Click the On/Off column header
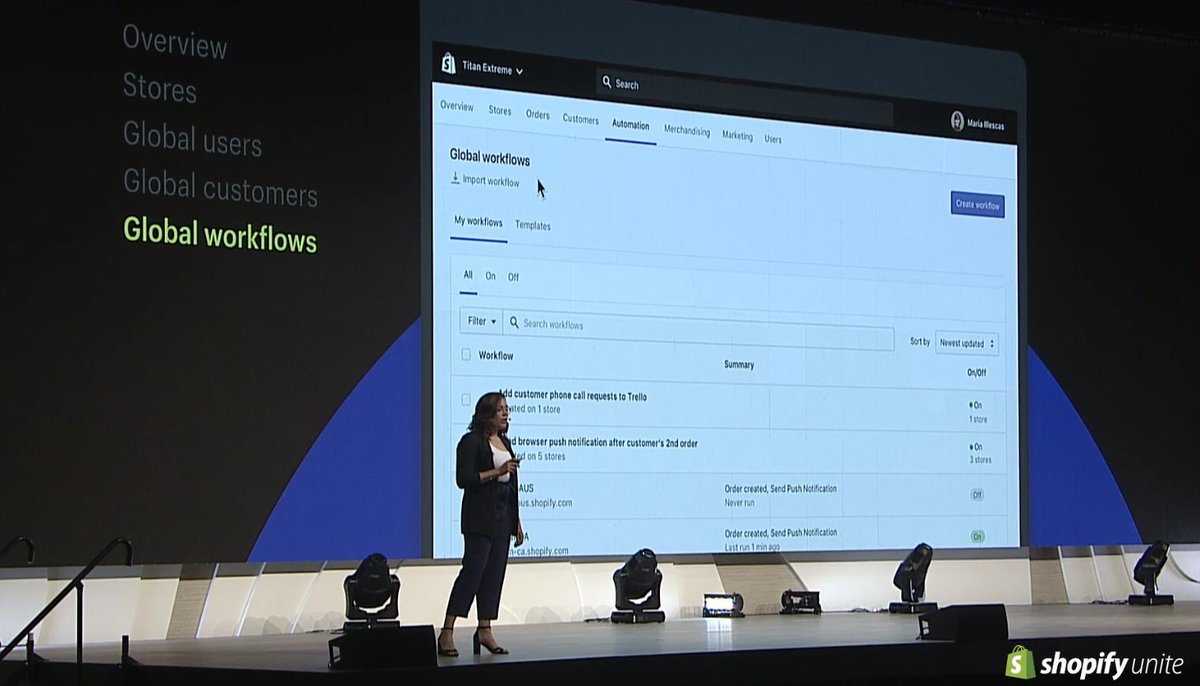 [977, 372]
